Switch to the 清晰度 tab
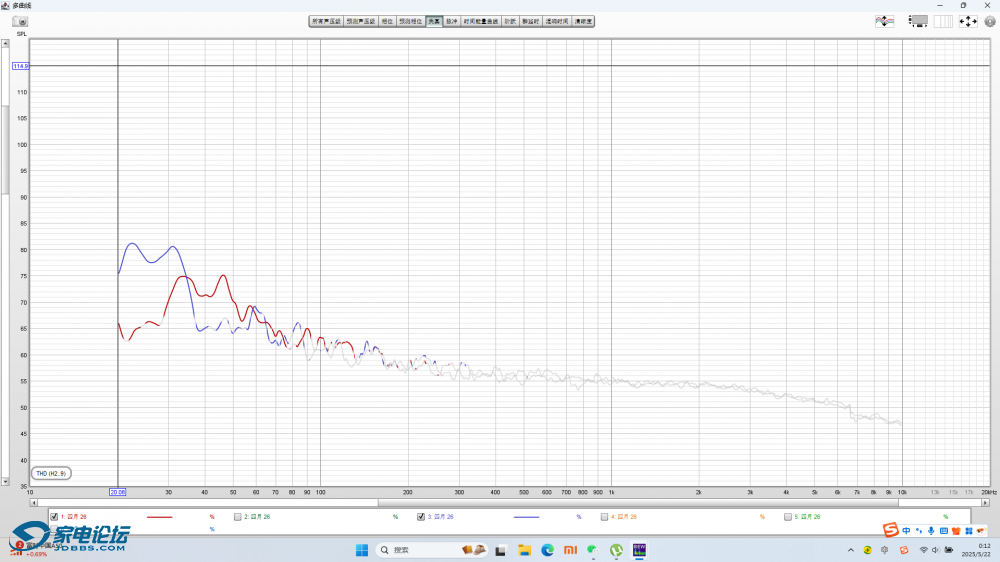 coord(583,21)
